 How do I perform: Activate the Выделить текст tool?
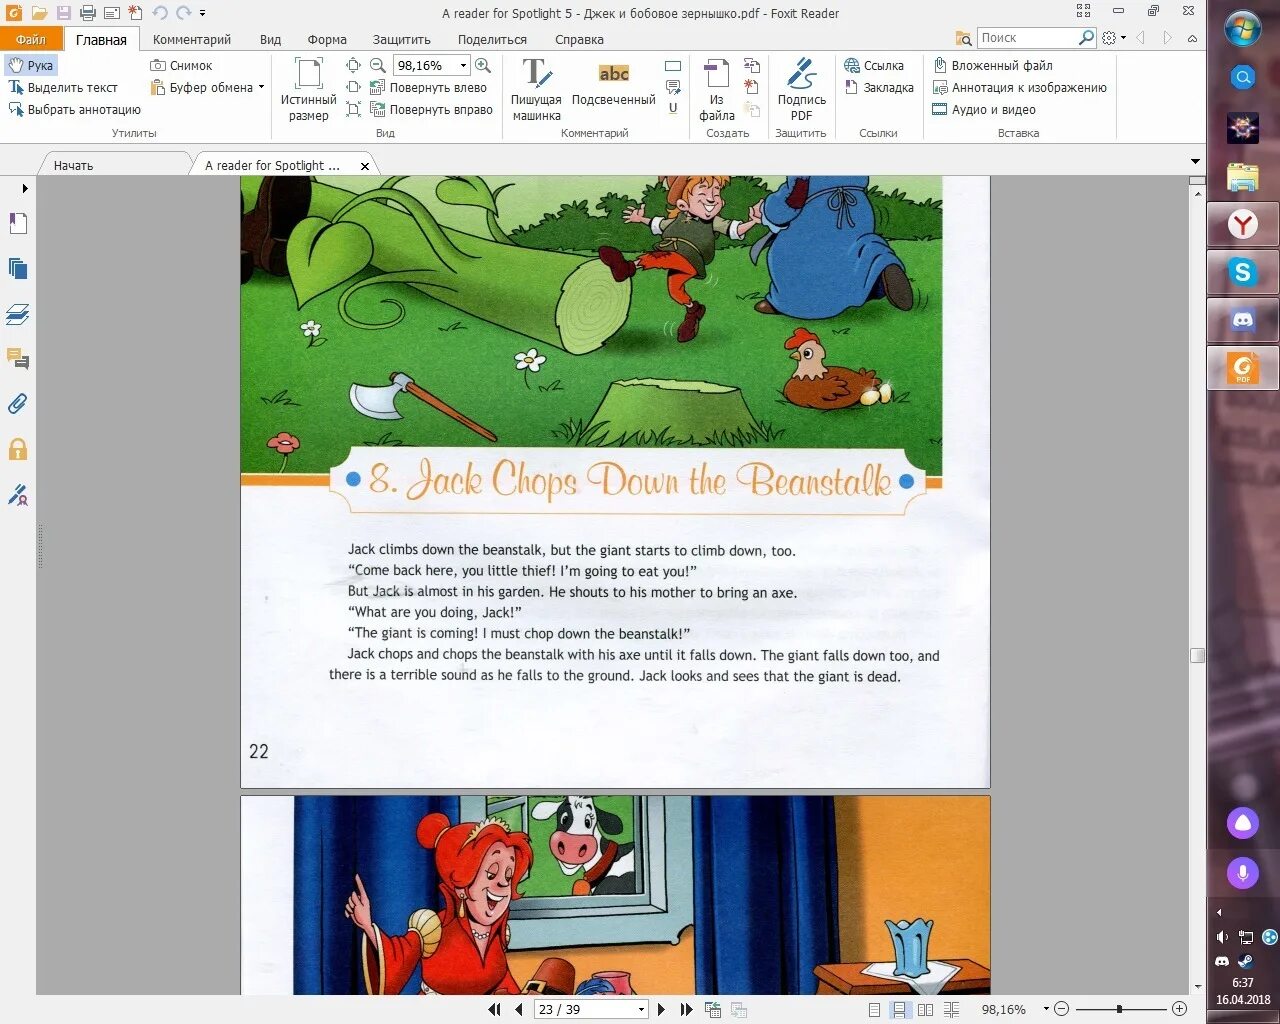click(62, 87)
